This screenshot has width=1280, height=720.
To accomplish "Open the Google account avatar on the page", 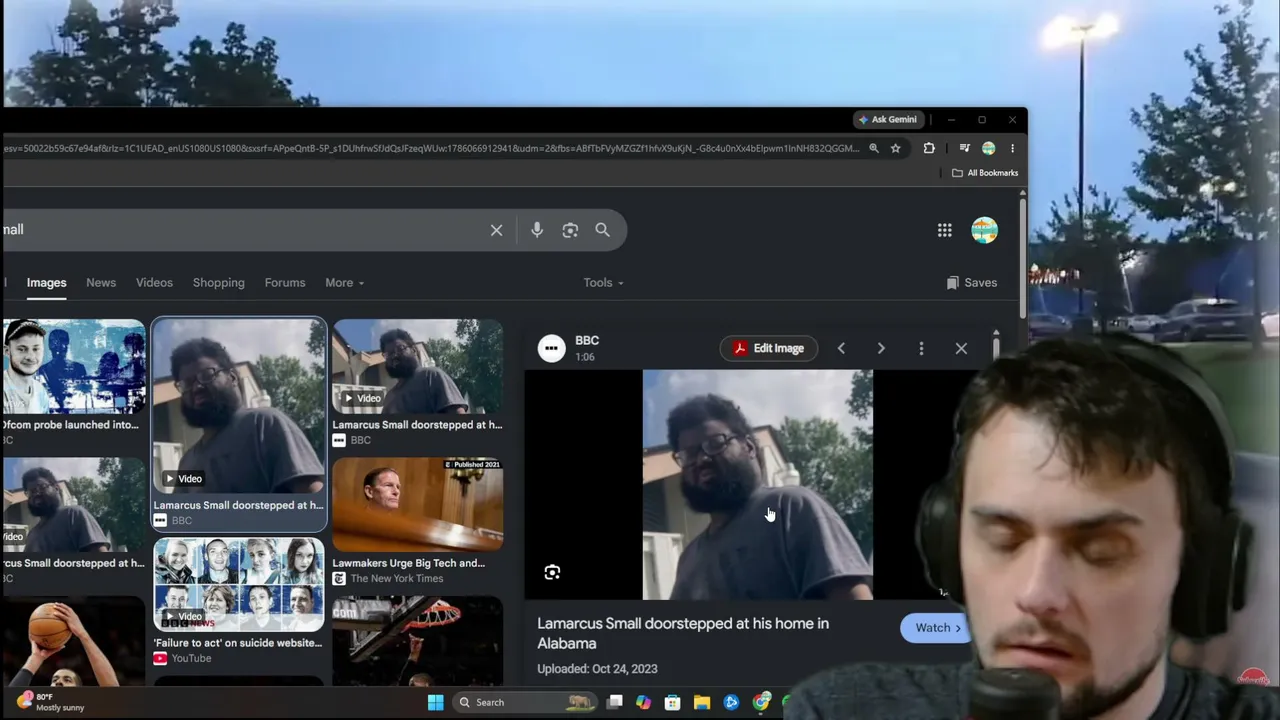I will pos(984,230).
